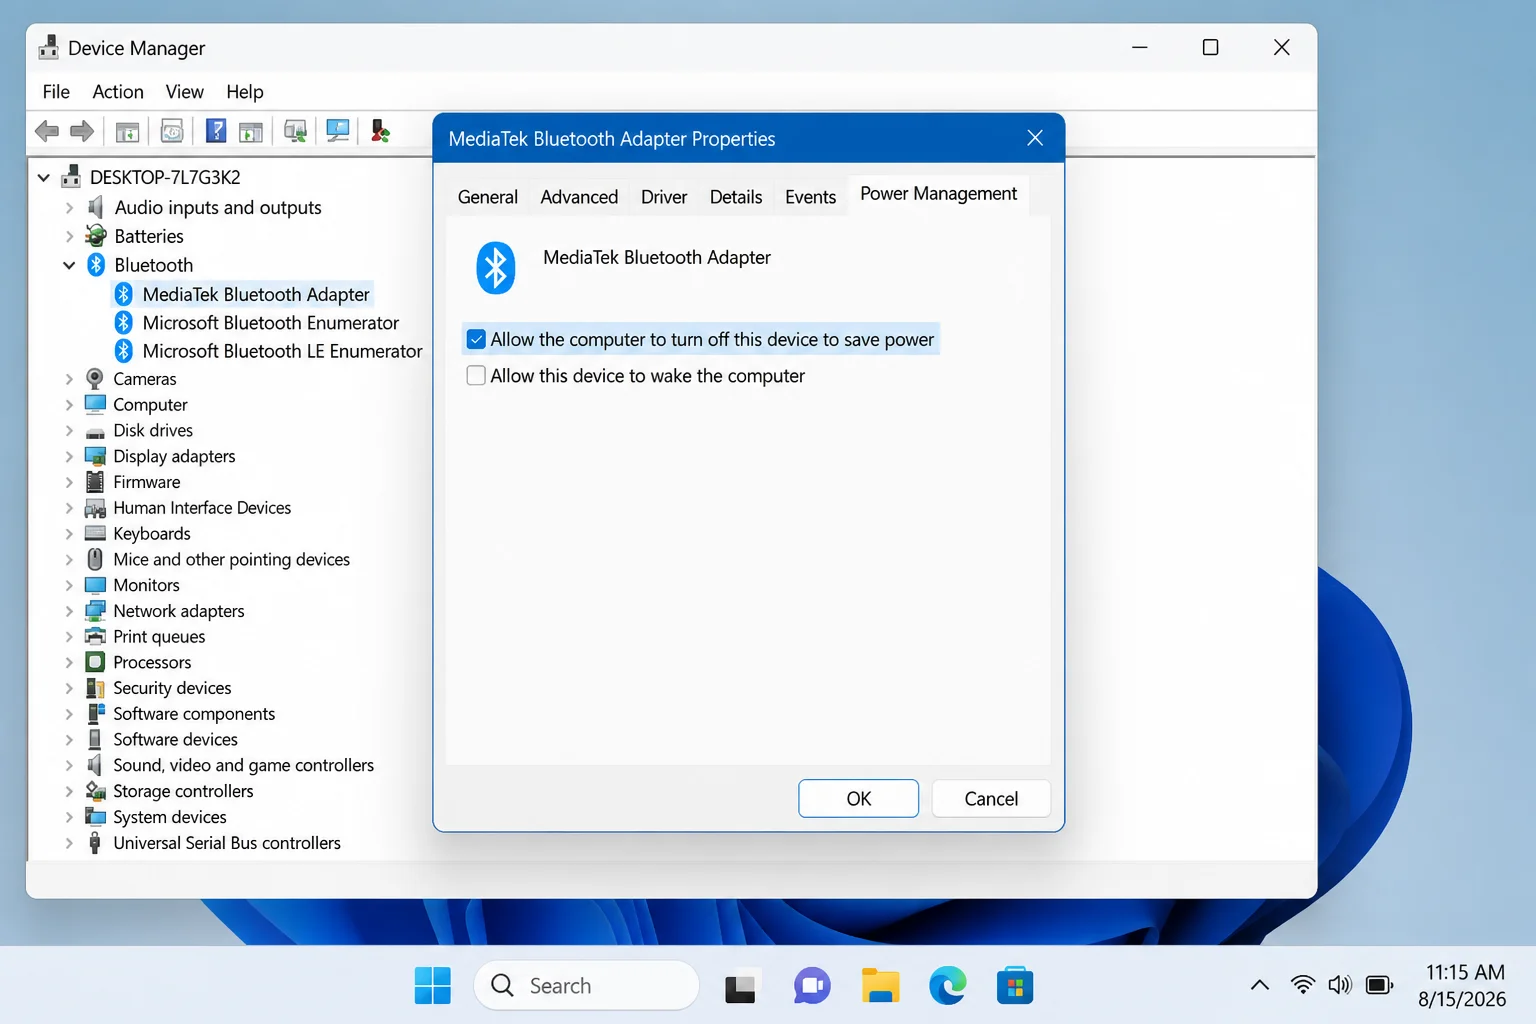Viewport: 1536px width, 1024px height.
Task: Click the taskbar Search box
Action: 586,986
